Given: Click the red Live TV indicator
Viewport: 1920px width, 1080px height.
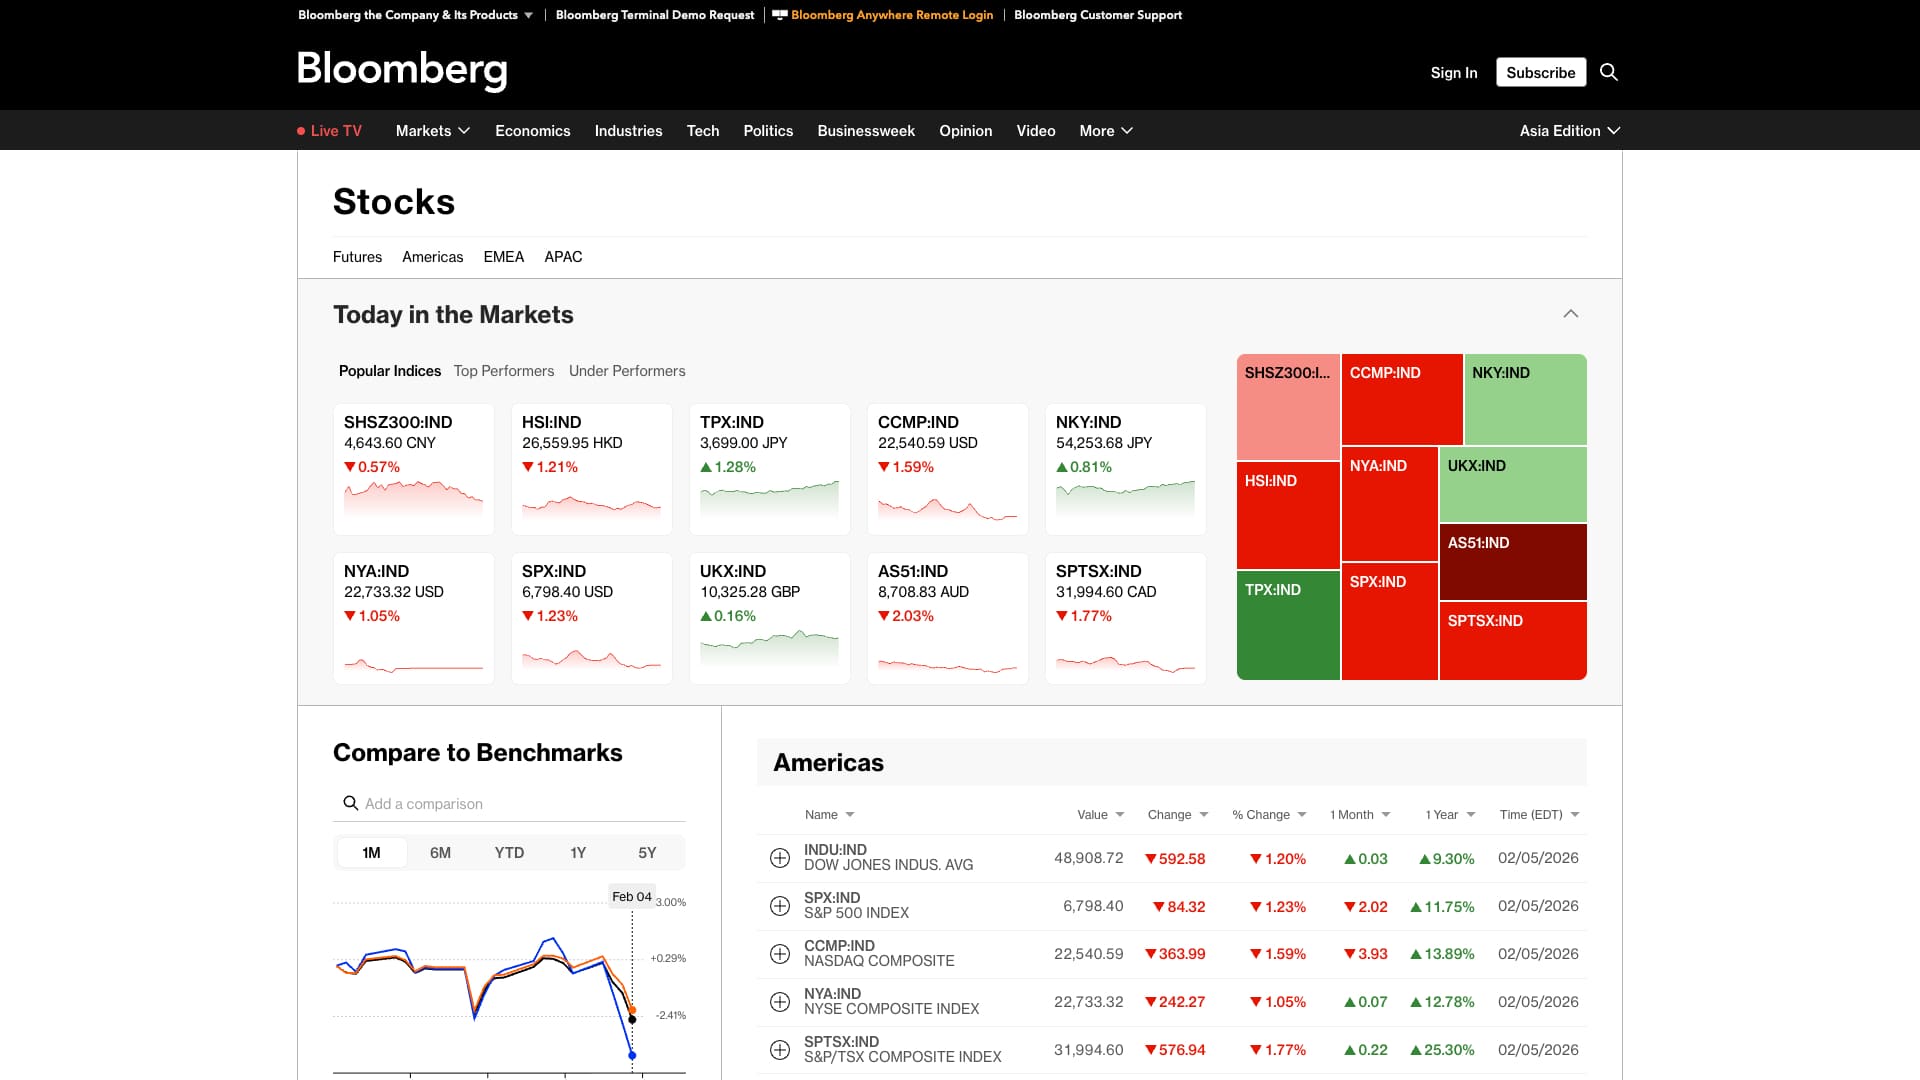Looking at the screenshot, I should pos(330,131).
